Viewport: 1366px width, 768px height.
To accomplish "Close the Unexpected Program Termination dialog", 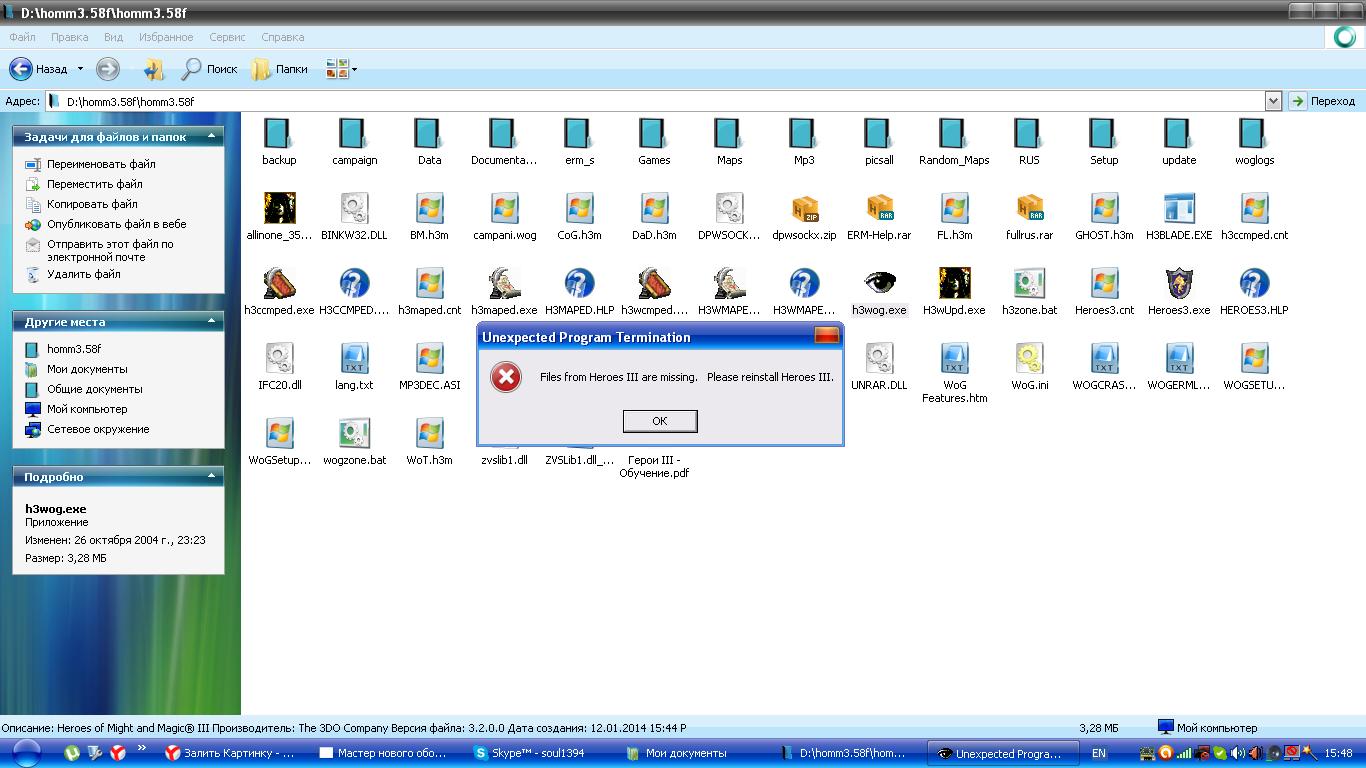I will pos(826,337).
